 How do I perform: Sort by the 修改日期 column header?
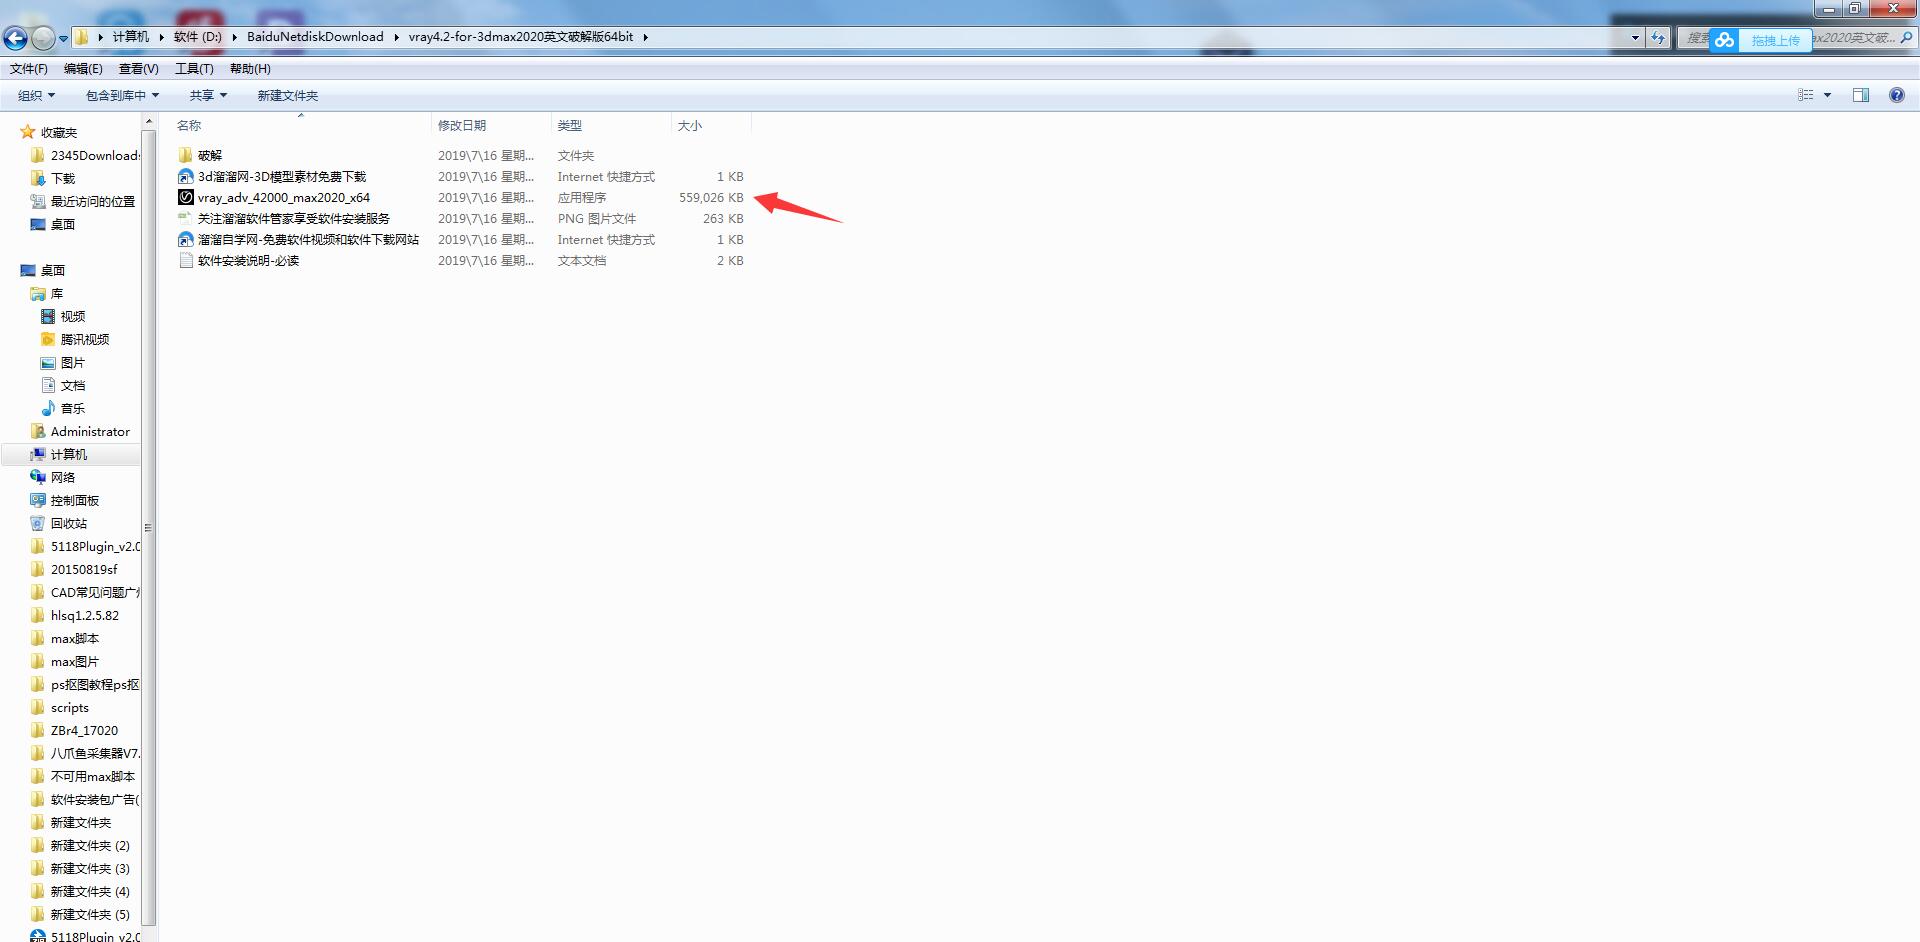tap(462, 125)
